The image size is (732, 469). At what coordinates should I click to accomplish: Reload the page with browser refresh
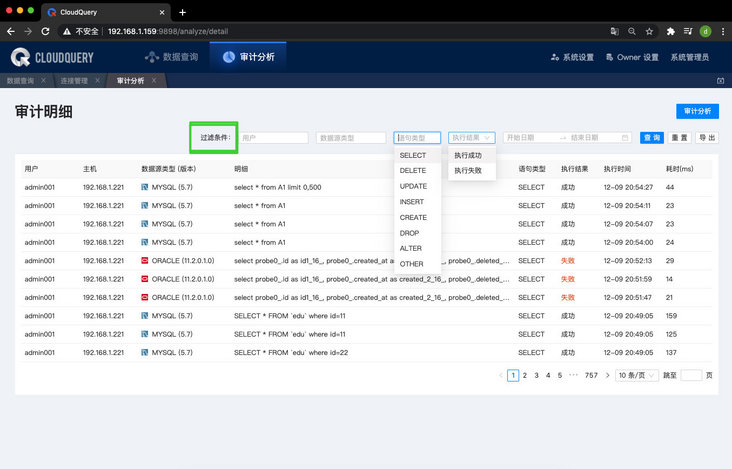pos(45,31)
